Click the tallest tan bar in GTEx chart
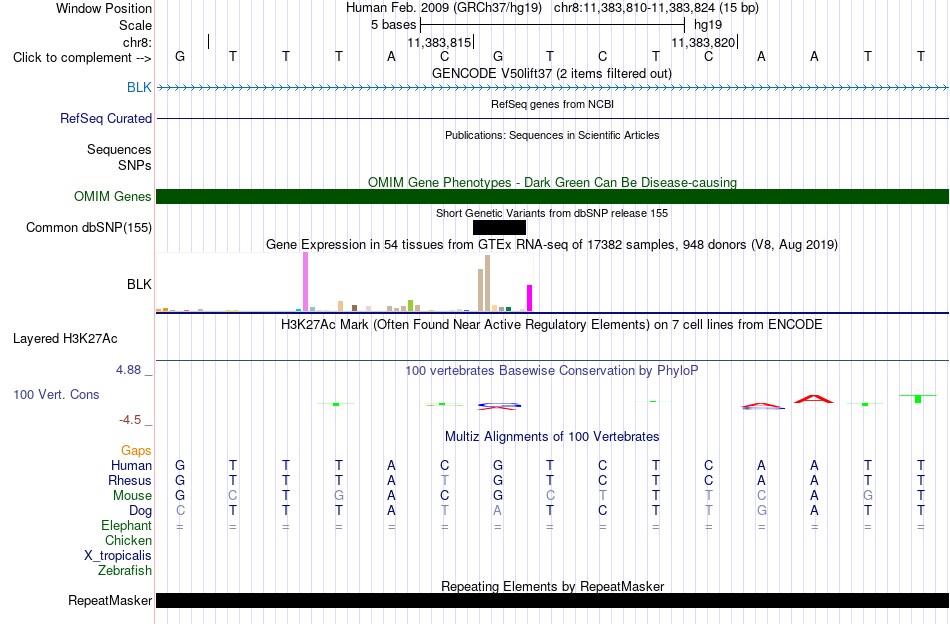The height and width of the screenshot is (624, 950). click(487, 283)
